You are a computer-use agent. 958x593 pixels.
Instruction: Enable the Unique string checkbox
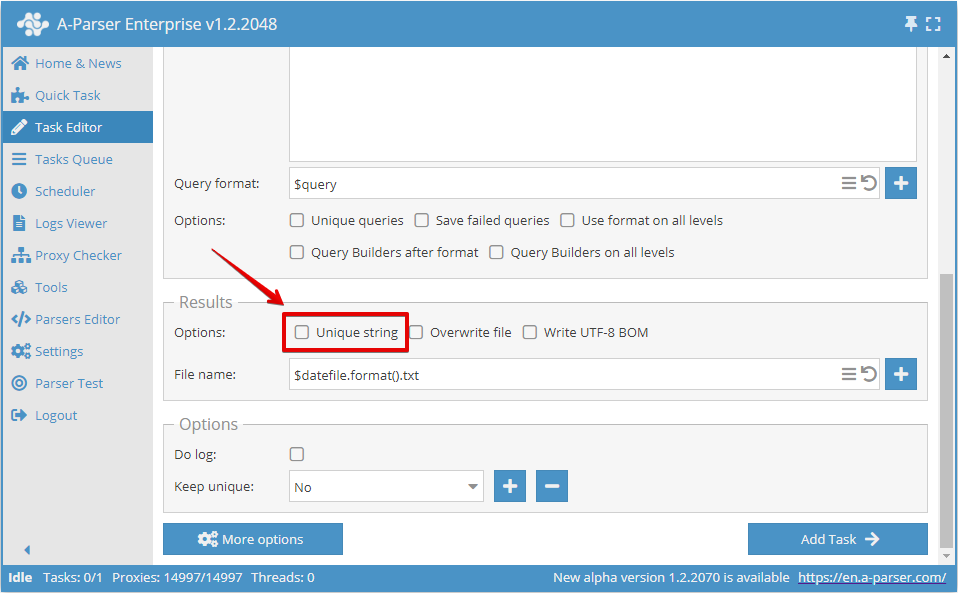tap(302, 332)
